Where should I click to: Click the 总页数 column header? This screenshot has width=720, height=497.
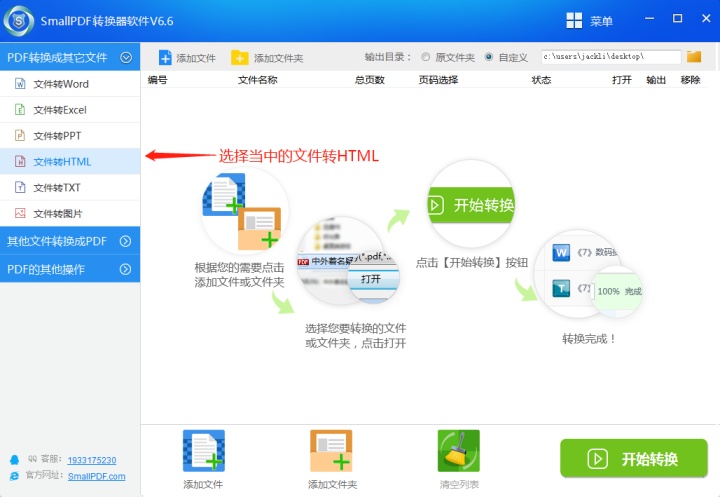(370, 80)
